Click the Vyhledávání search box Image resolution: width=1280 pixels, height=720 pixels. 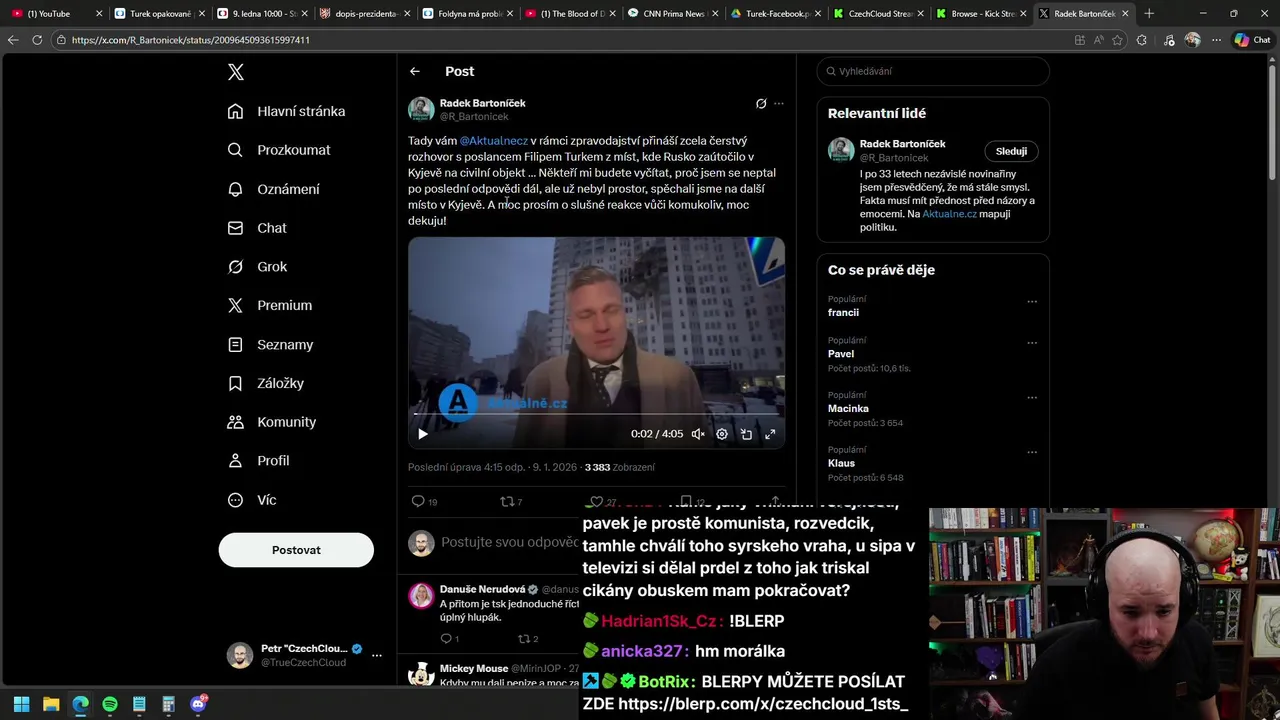(933, 71)
